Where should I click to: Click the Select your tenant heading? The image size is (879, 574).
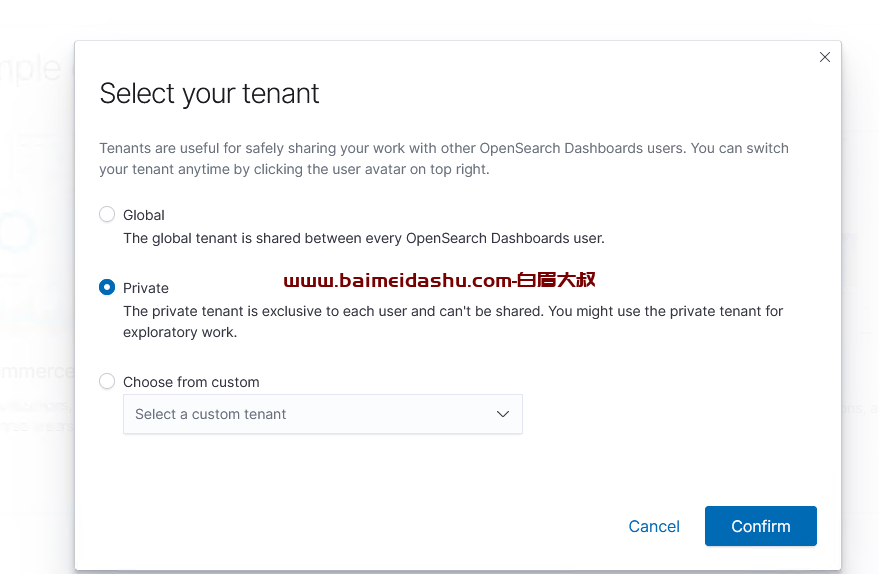click(209, 94)
